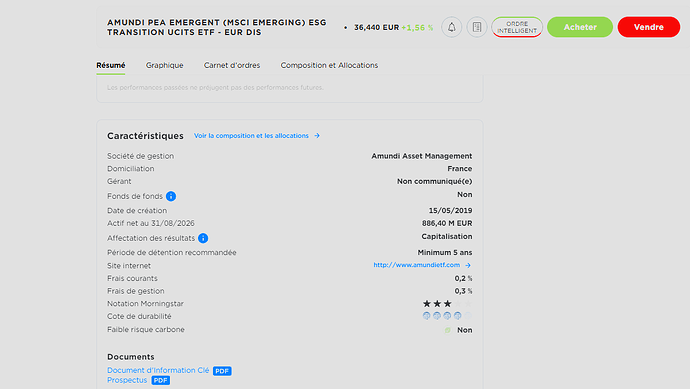Open Document d'Information Clé link
690x389 pixels.
(x=158, y=371)
